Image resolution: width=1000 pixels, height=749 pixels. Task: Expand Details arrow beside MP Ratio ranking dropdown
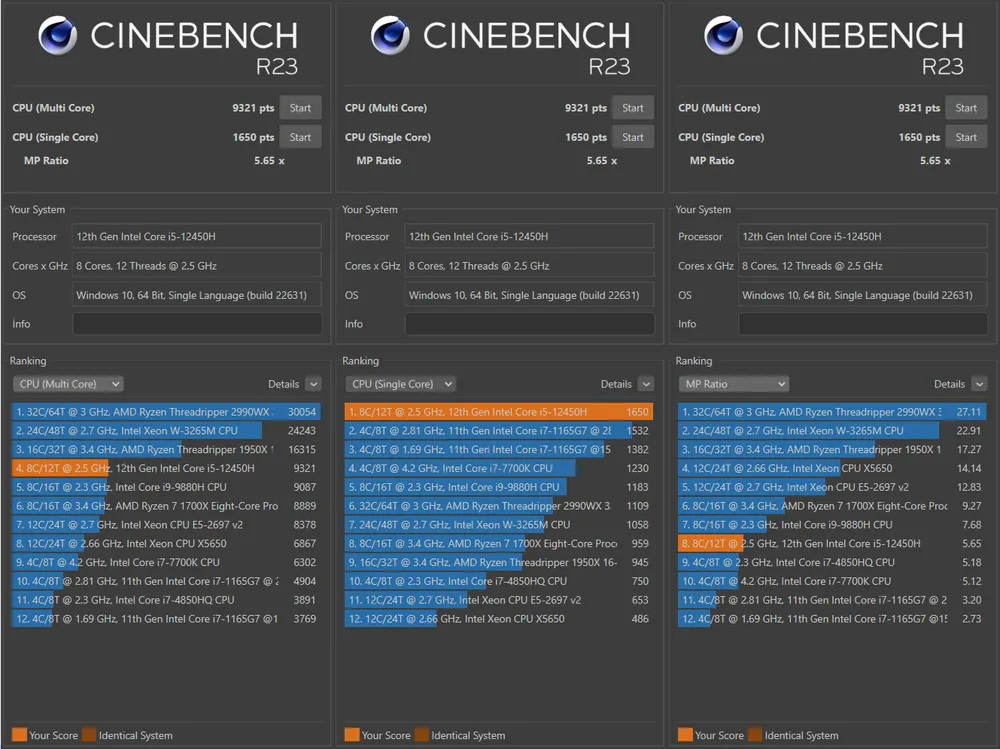click(979, 384)
